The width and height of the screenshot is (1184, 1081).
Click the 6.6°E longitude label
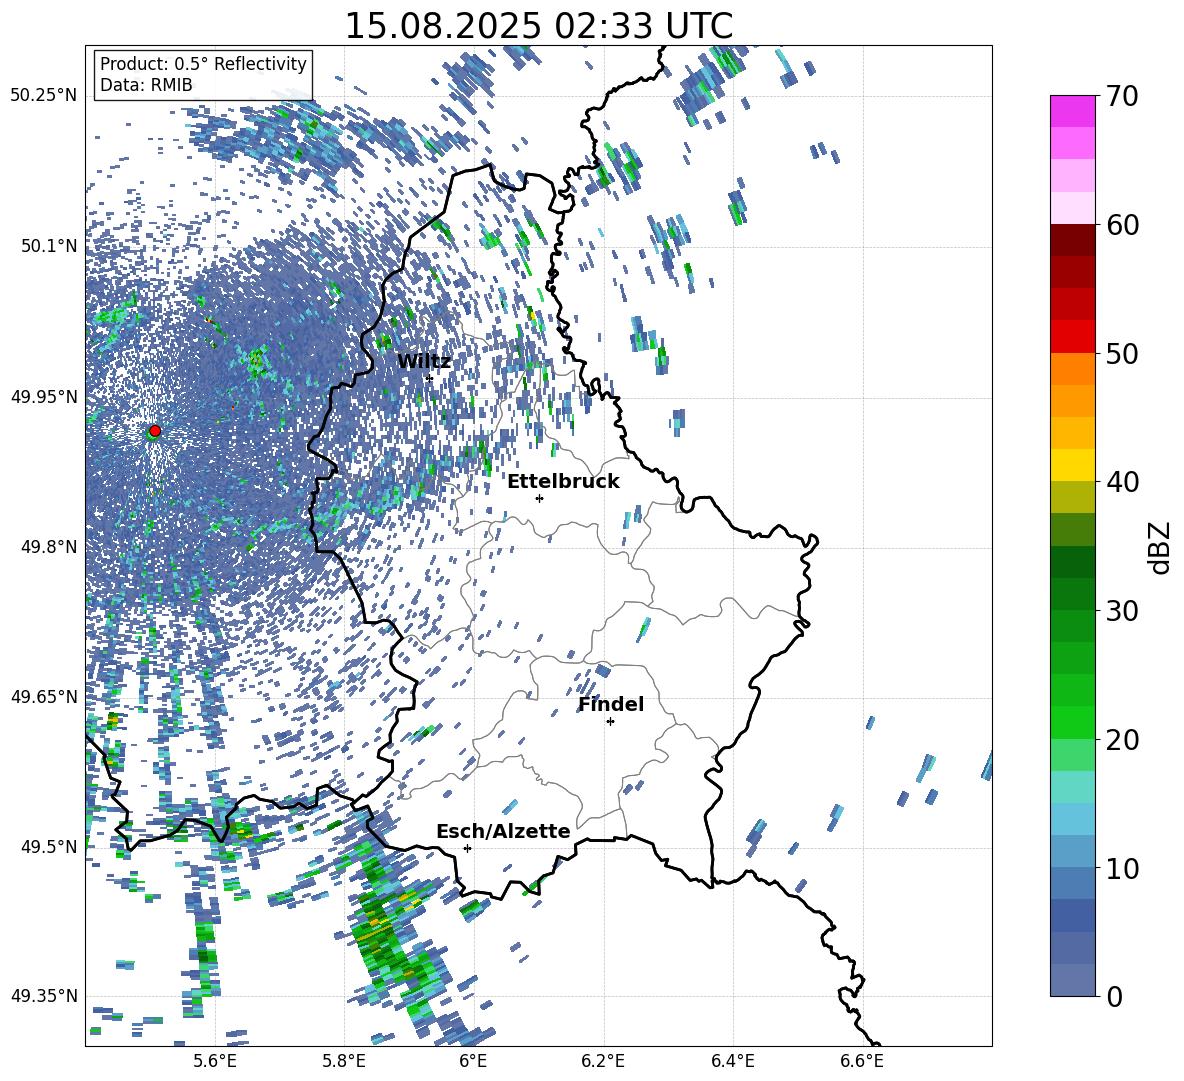862,1061
